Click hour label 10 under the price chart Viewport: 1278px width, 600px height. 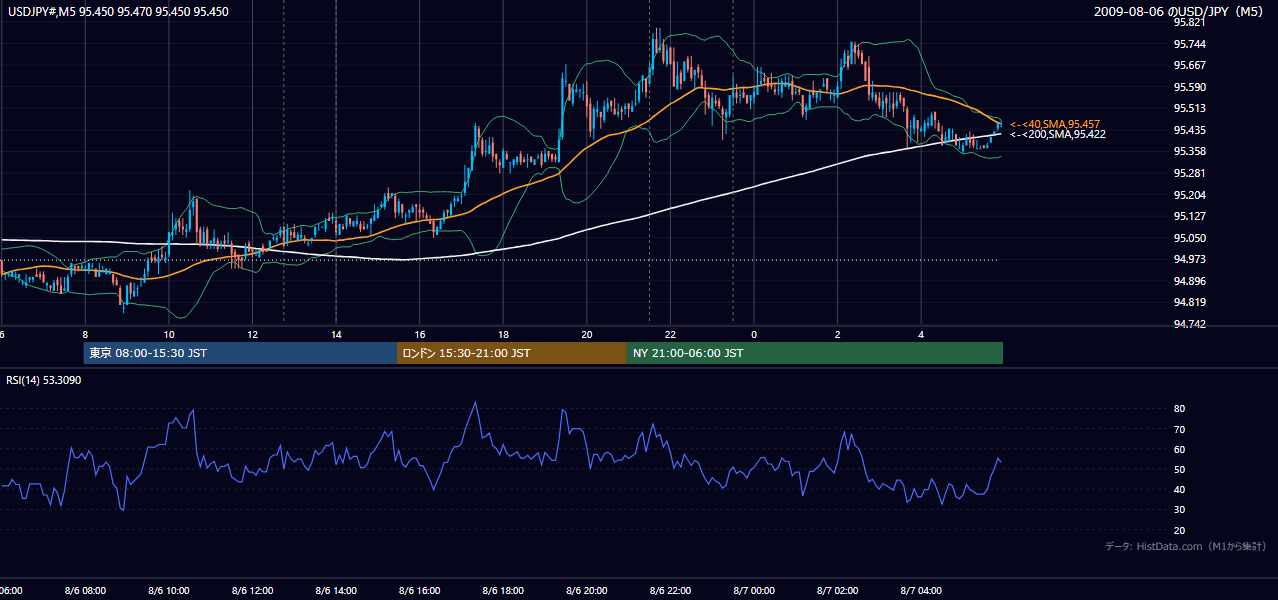point(169,335)
